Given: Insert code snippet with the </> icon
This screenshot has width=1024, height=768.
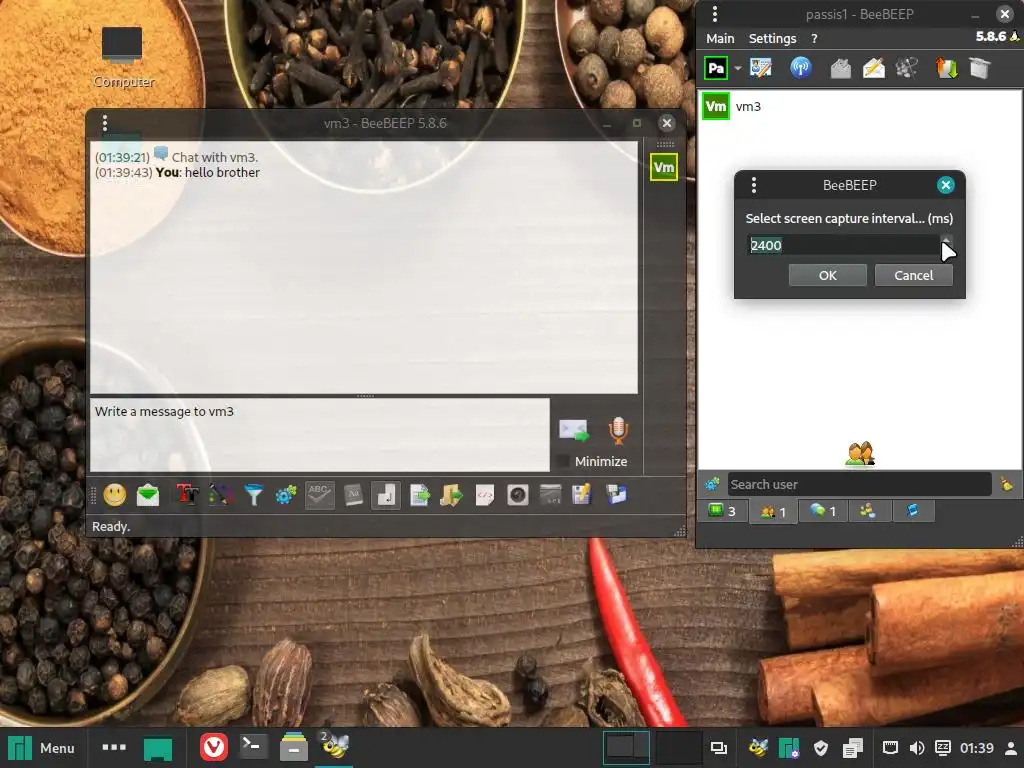Looking at the screenshot, I should click(485, 495).
